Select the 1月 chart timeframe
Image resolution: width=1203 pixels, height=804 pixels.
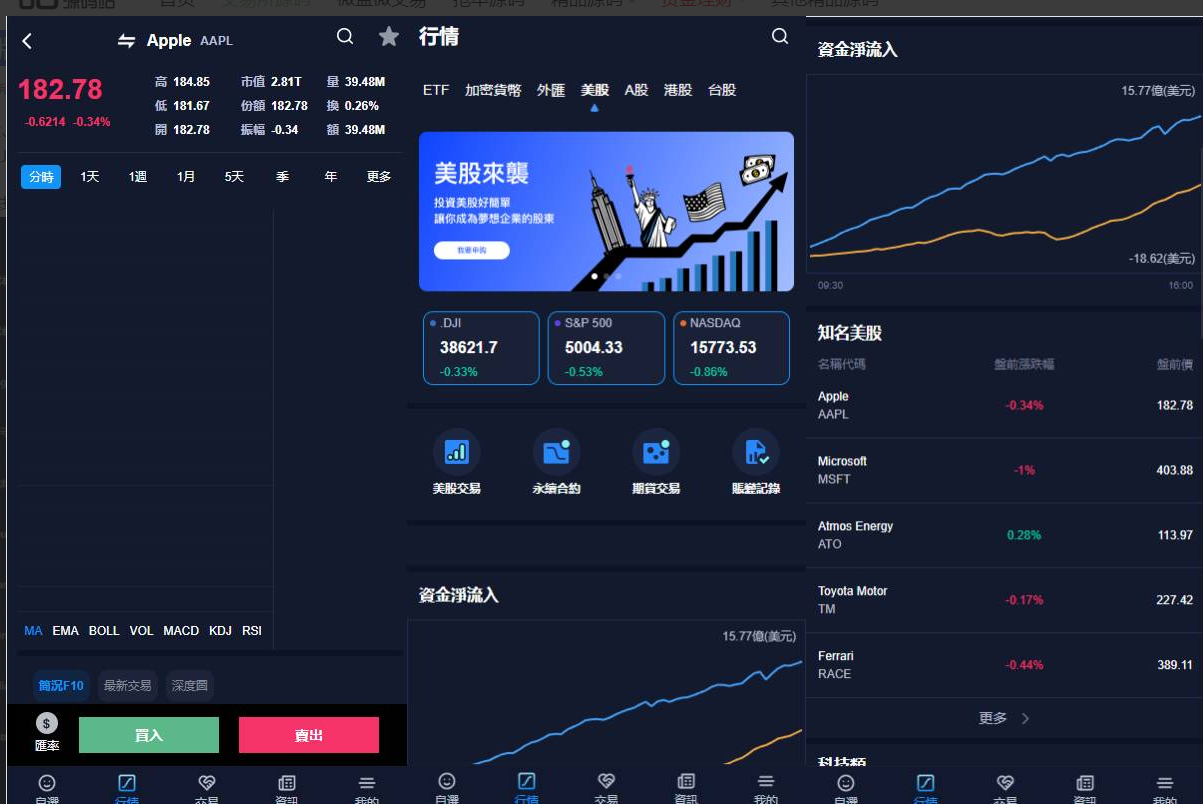click(x=186, y=177)
